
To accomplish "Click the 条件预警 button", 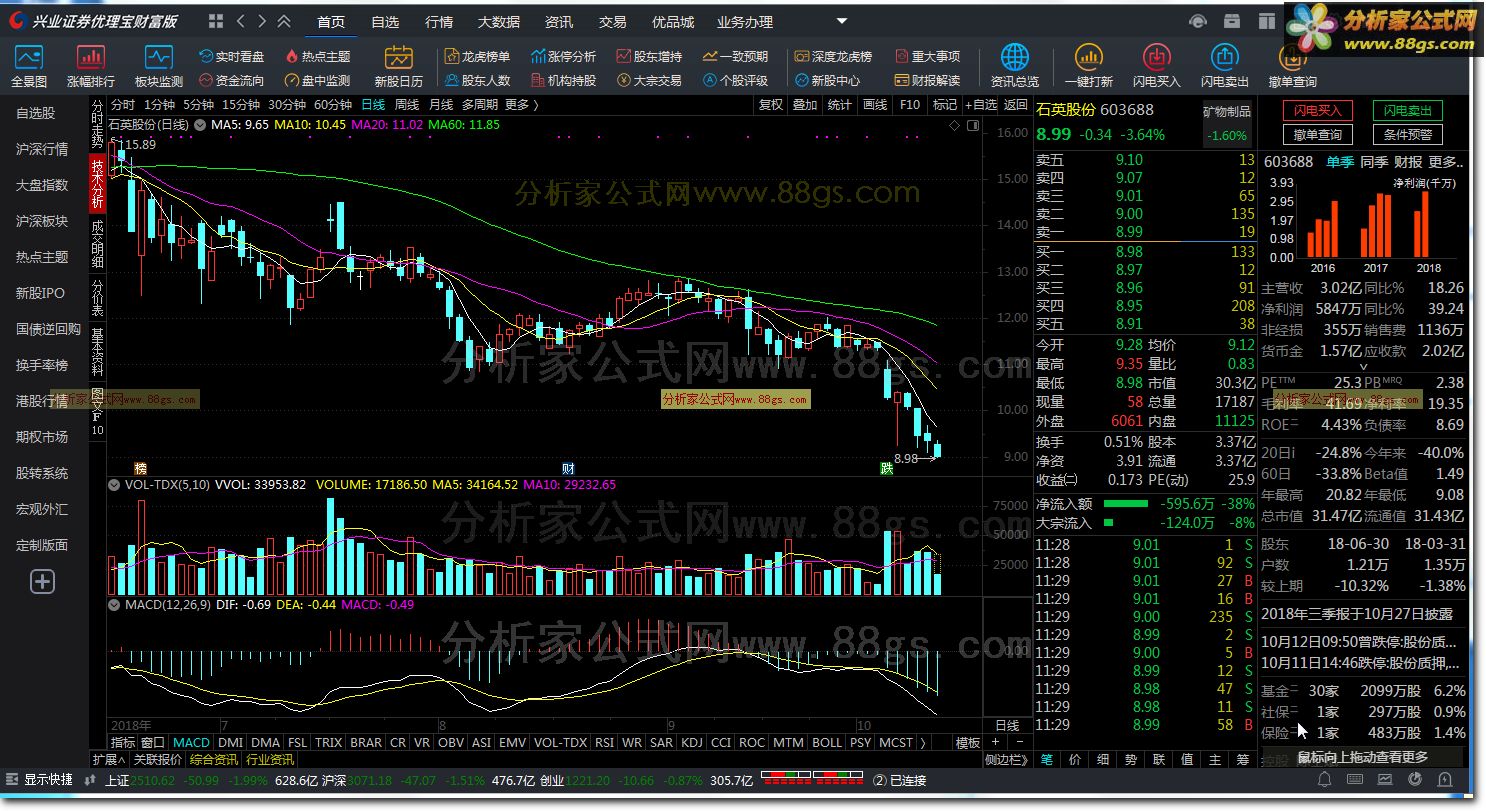I will click(1407, 134).
